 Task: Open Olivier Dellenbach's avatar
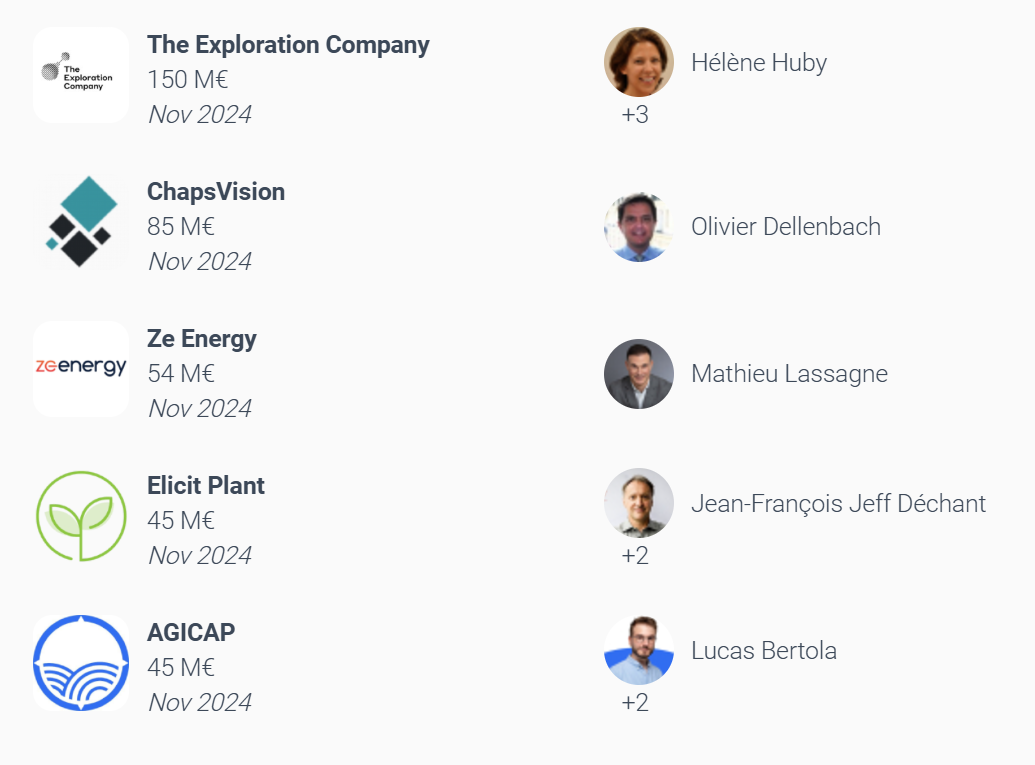point(638,227)
